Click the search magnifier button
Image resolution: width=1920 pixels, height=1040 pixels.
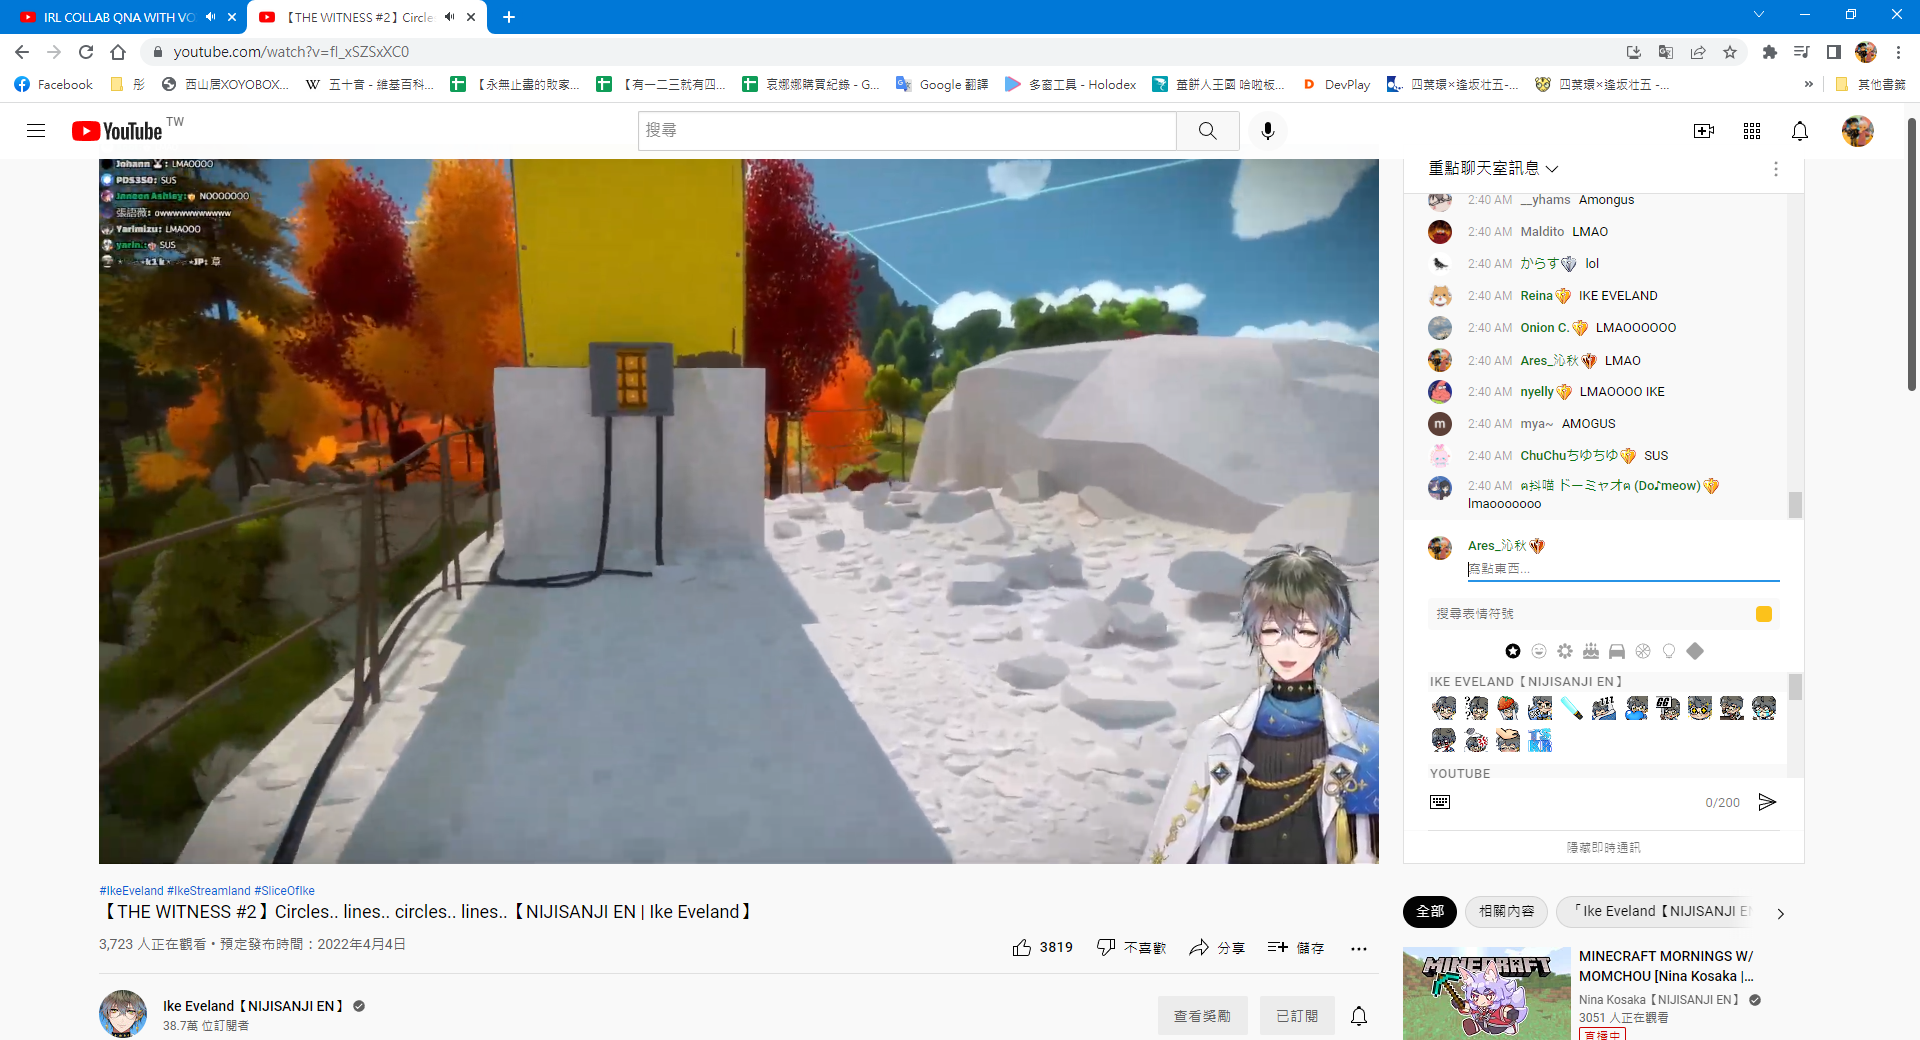[x=1208, y=131]
